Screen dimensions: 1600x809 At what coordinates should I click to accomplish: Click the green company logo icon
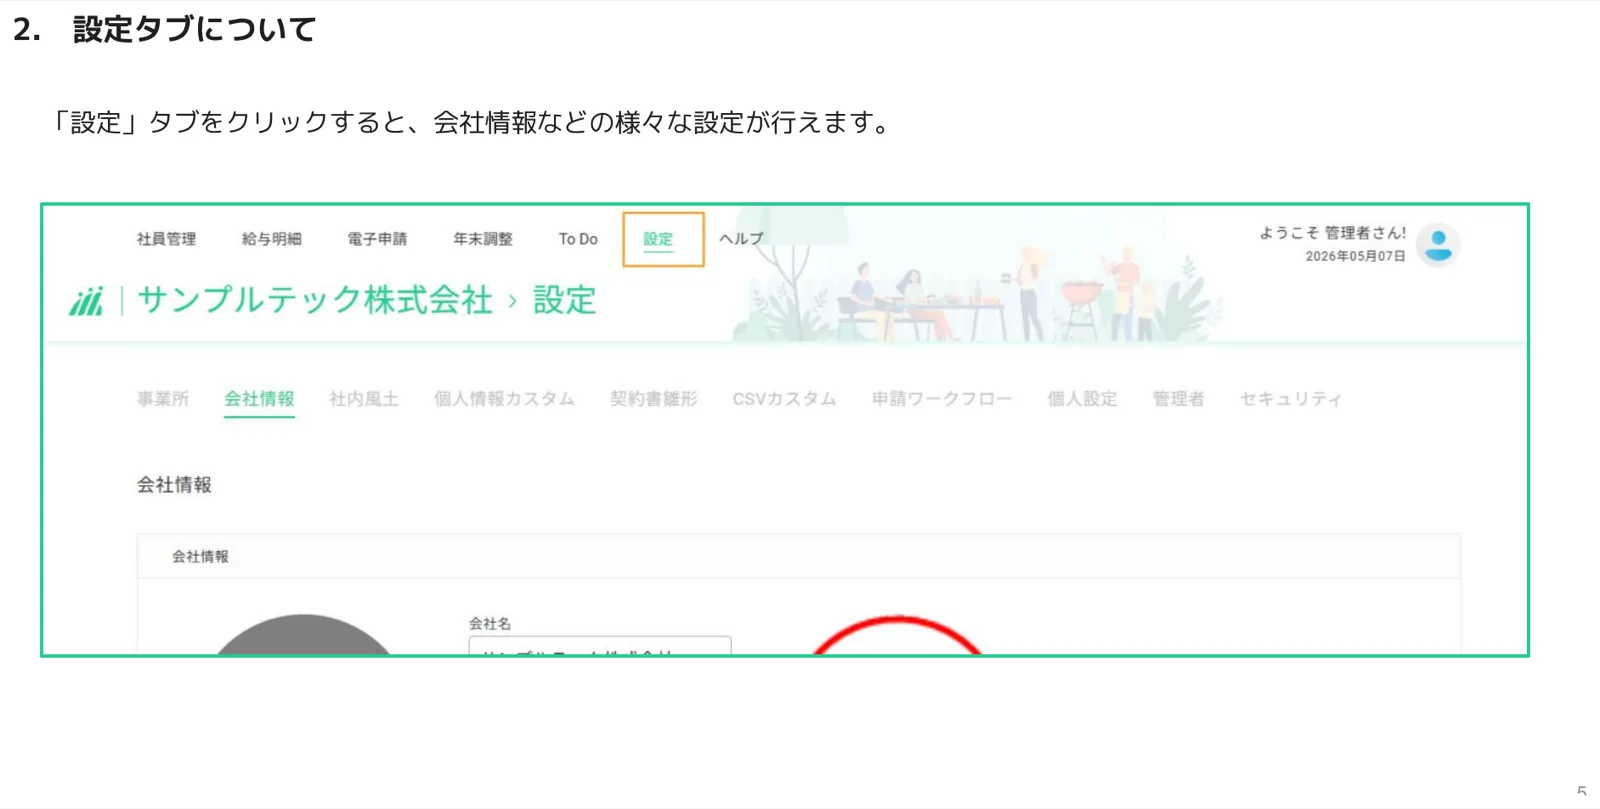click(x=86, y=300)
